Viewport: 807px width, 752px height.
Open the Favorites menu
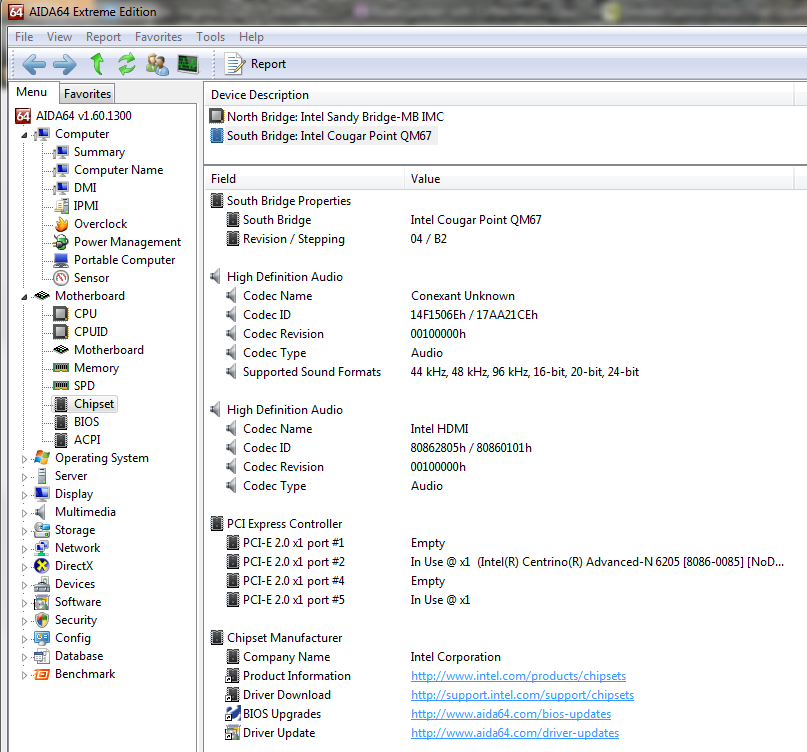[x=158, y=37]
